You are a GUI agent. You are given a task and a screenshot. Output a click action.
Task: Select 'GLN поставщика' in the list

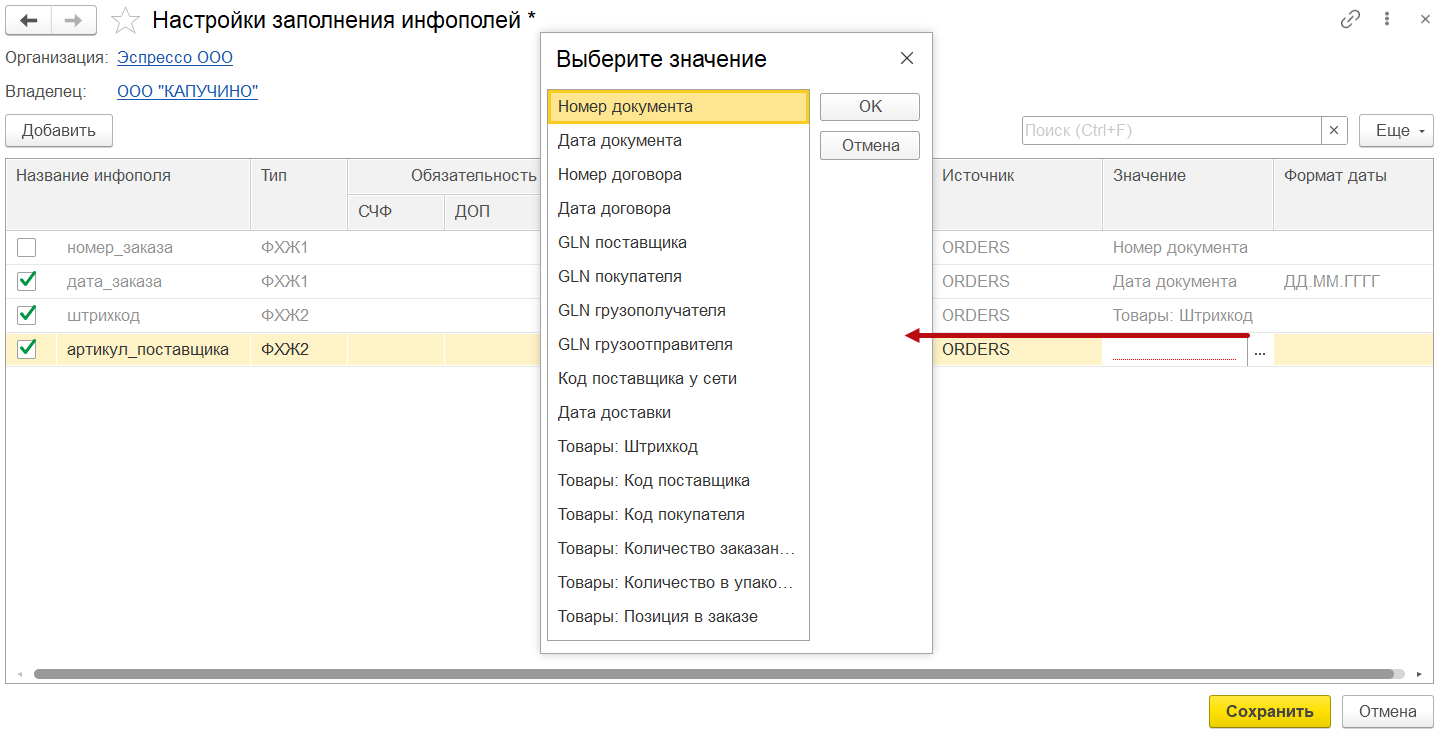point(678,242)
